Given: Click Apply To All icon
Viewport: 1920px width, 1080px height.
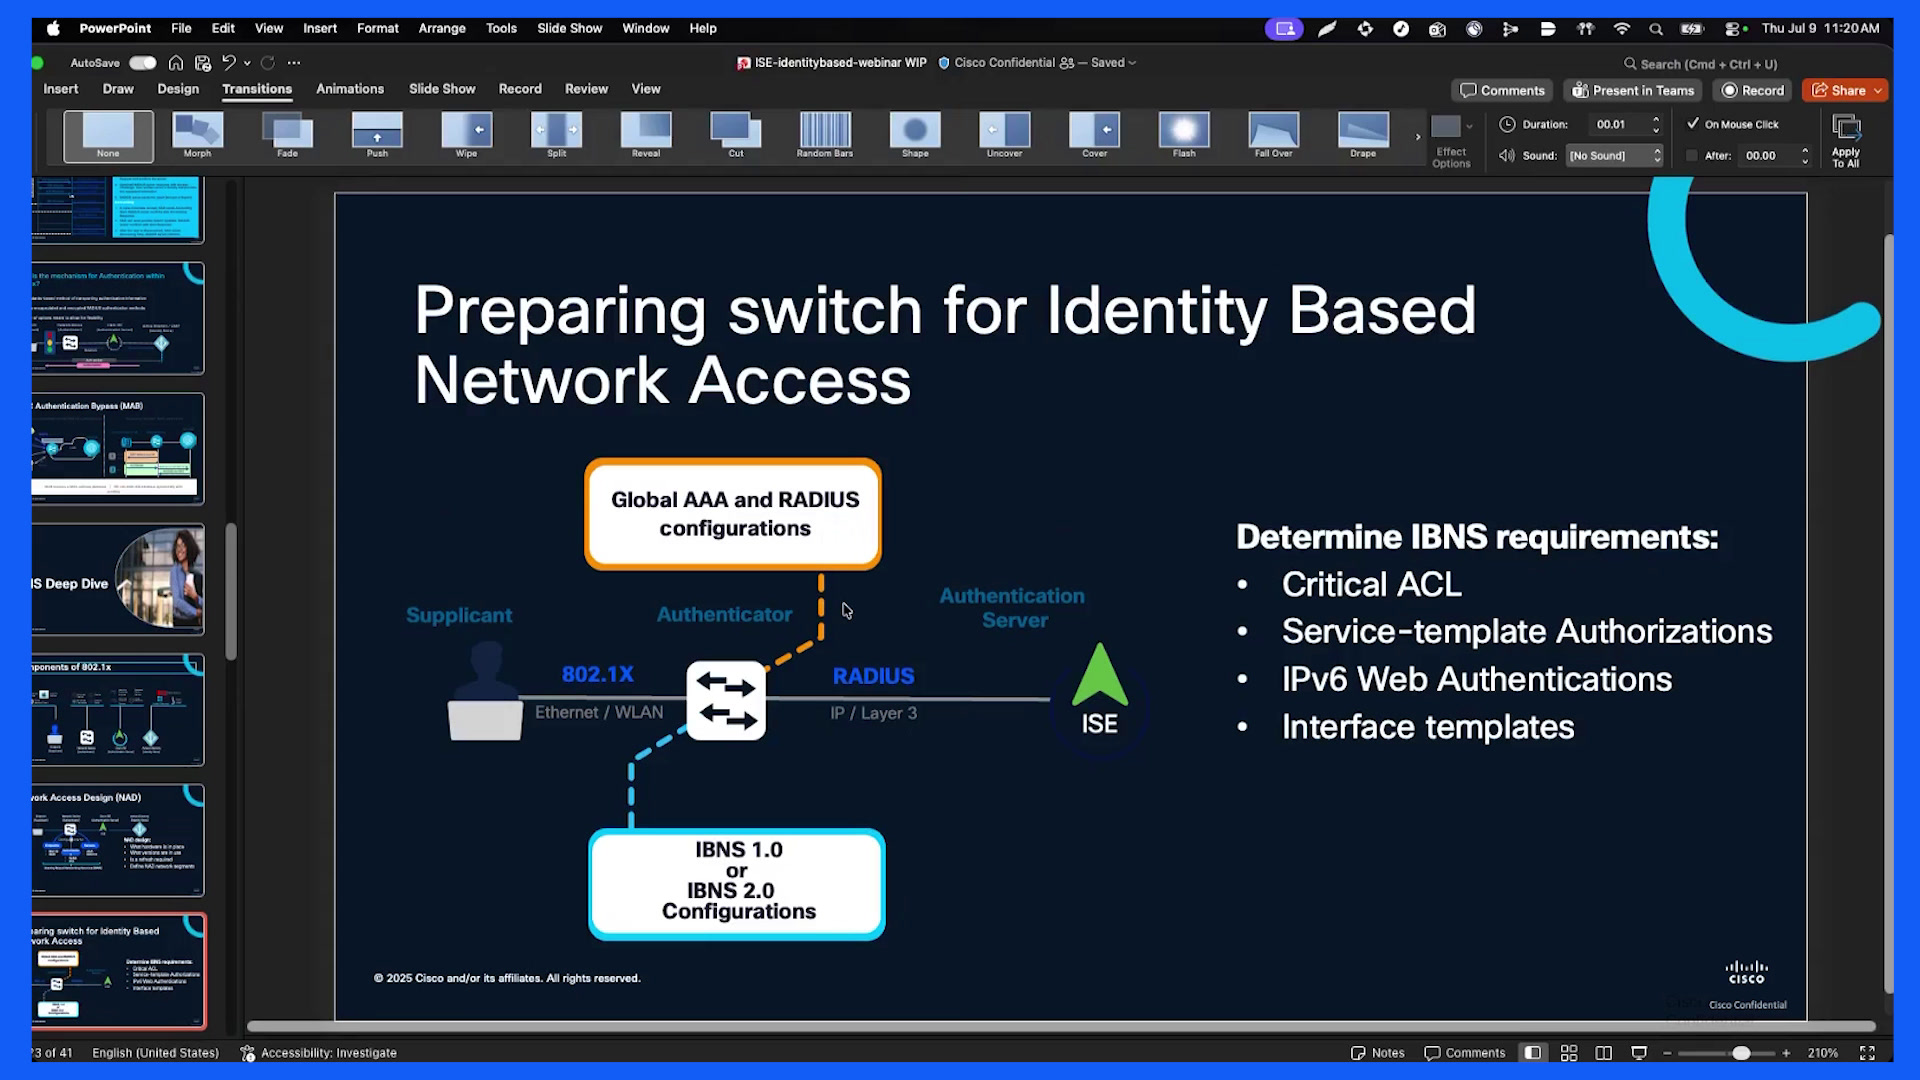Looking at the screenshot, I should point(1846,141).
